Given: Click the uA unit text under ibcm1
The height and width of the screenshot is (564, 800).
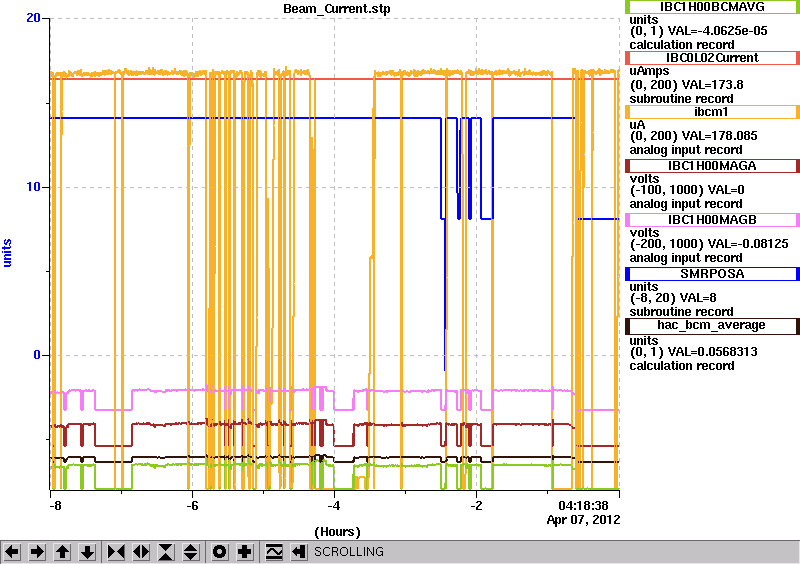Looking at the screenshot, I should point(637,125).
